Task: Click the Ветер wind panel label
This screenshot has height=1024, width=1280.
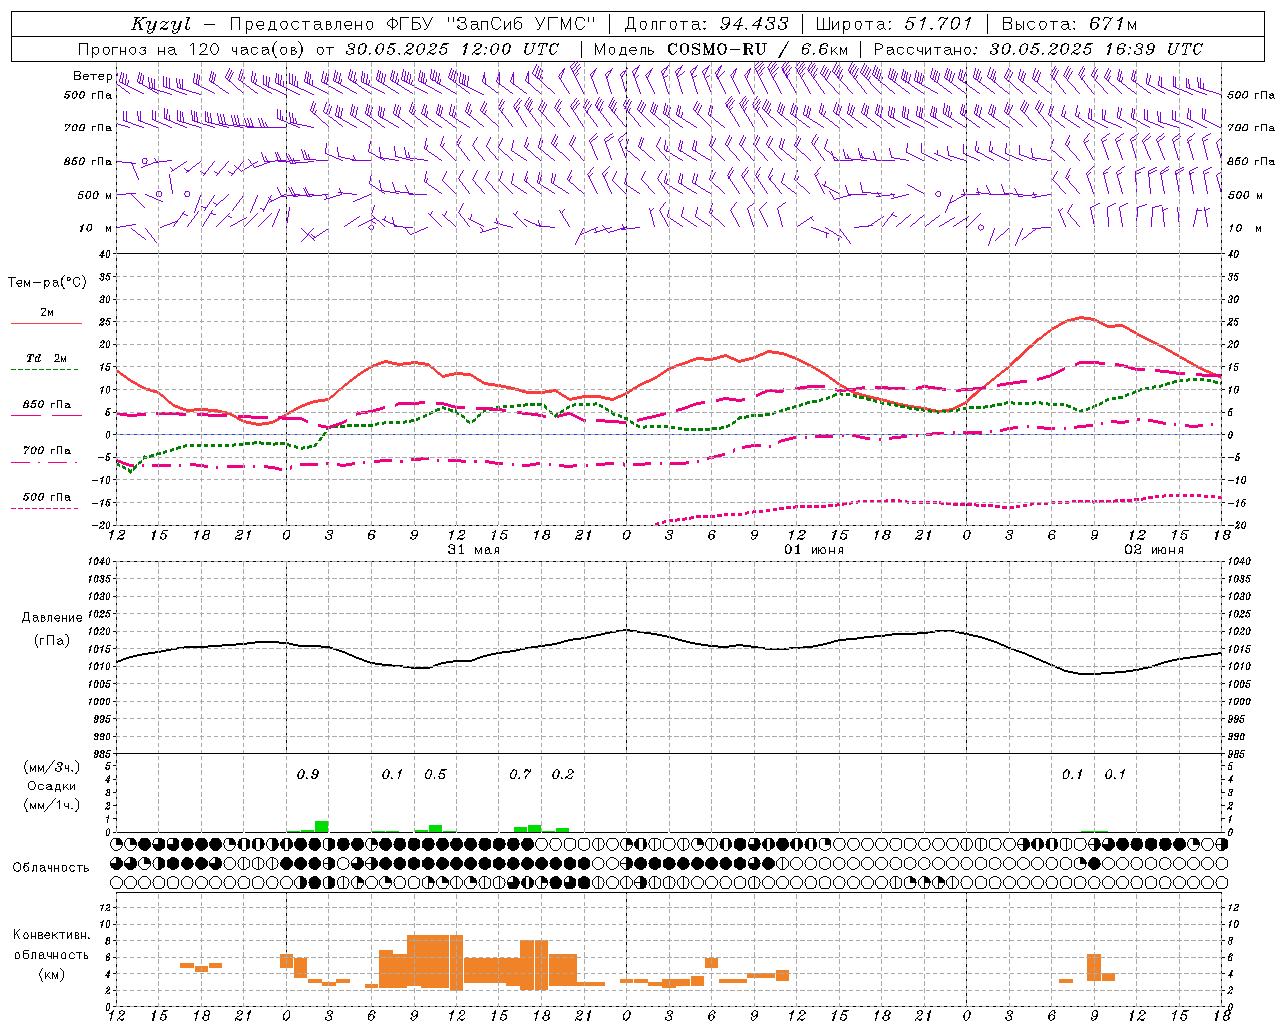Action: click(92, 76)
